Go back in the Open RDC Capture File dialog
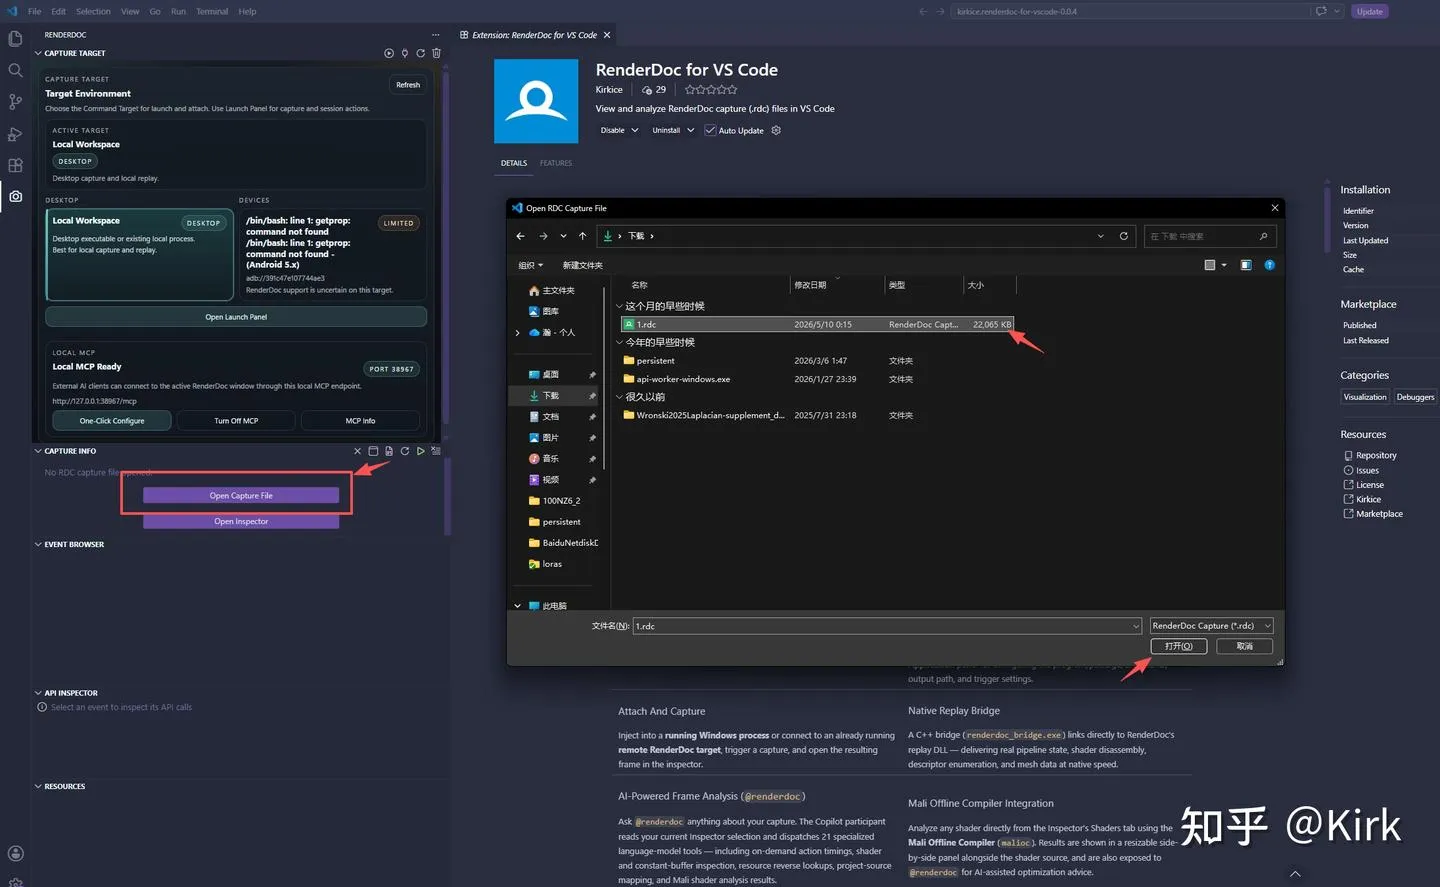Image resolution: width=1440 pixels, height=887 pixels. coord(520,236)
